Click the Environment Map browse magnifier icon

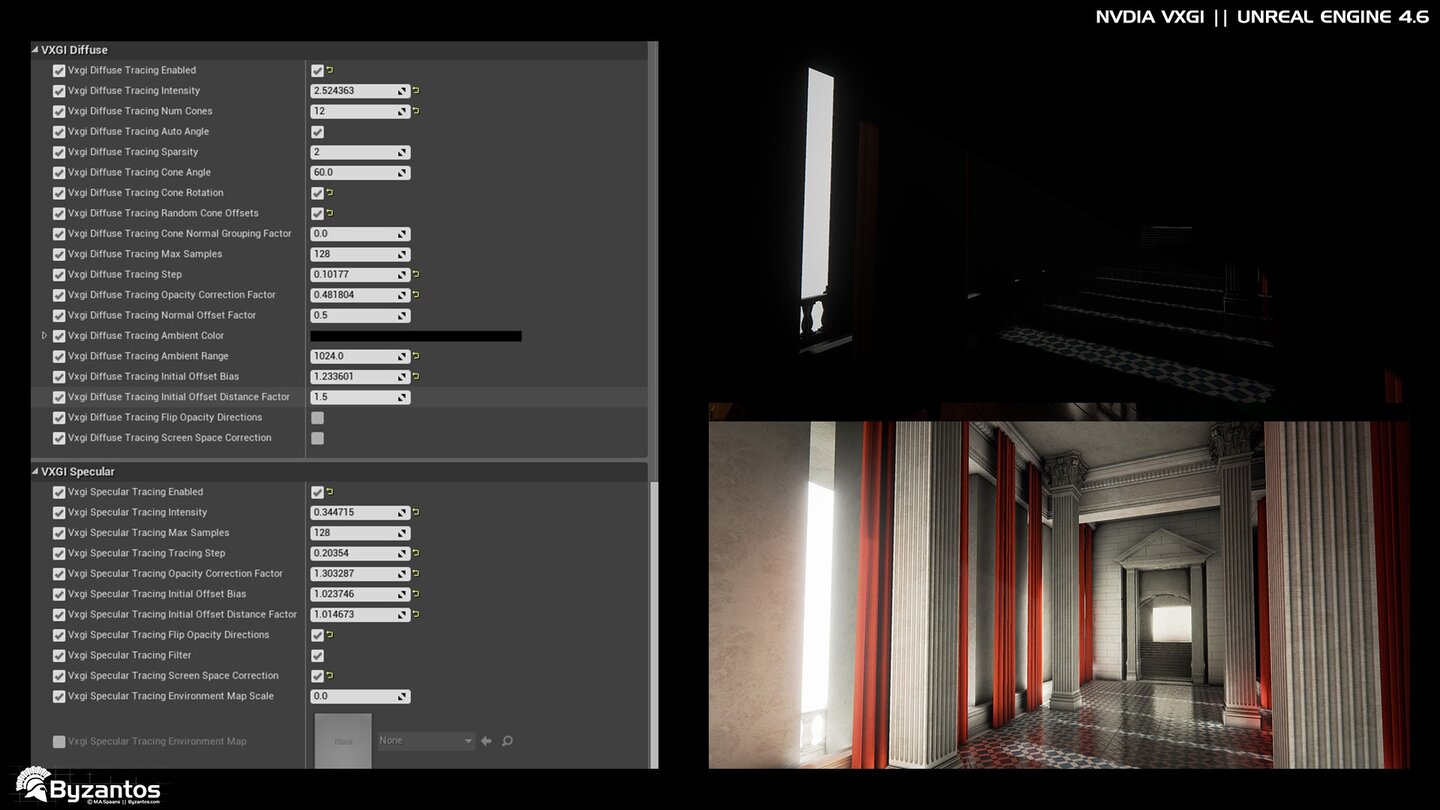coord(507,741)
